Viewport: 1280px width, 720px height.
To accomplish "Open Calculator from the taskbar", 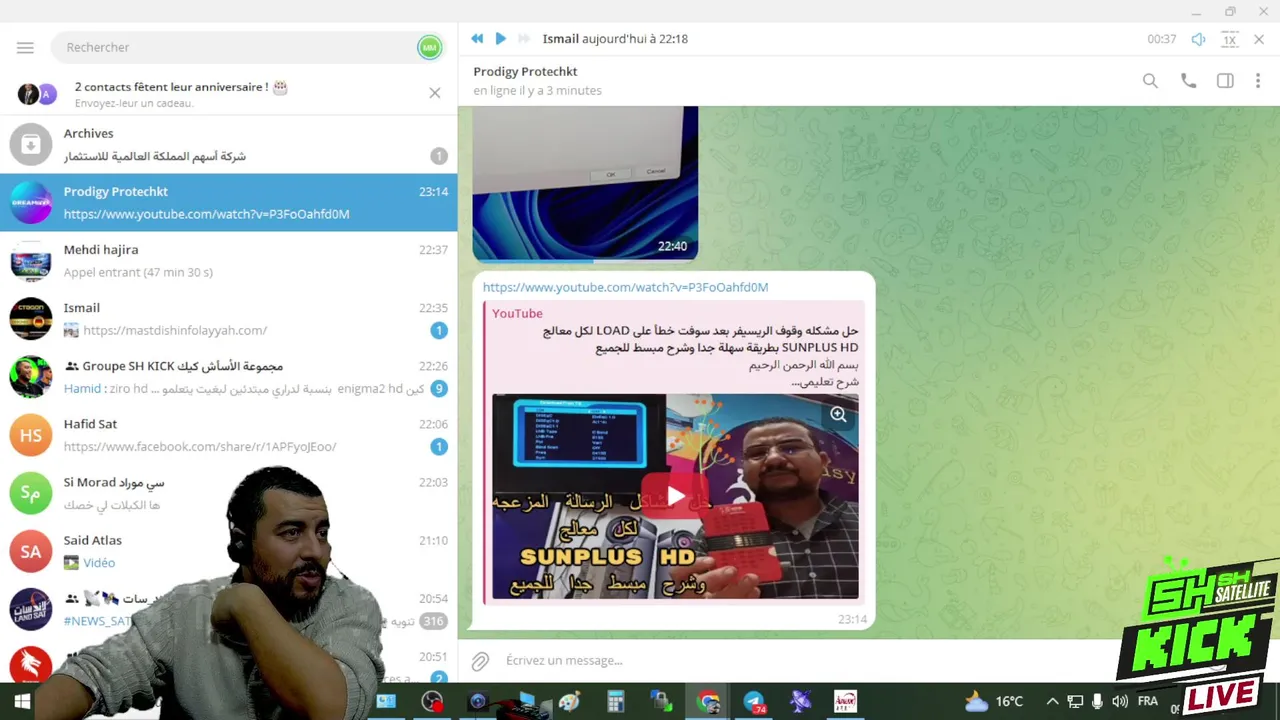I will point(615,702).
